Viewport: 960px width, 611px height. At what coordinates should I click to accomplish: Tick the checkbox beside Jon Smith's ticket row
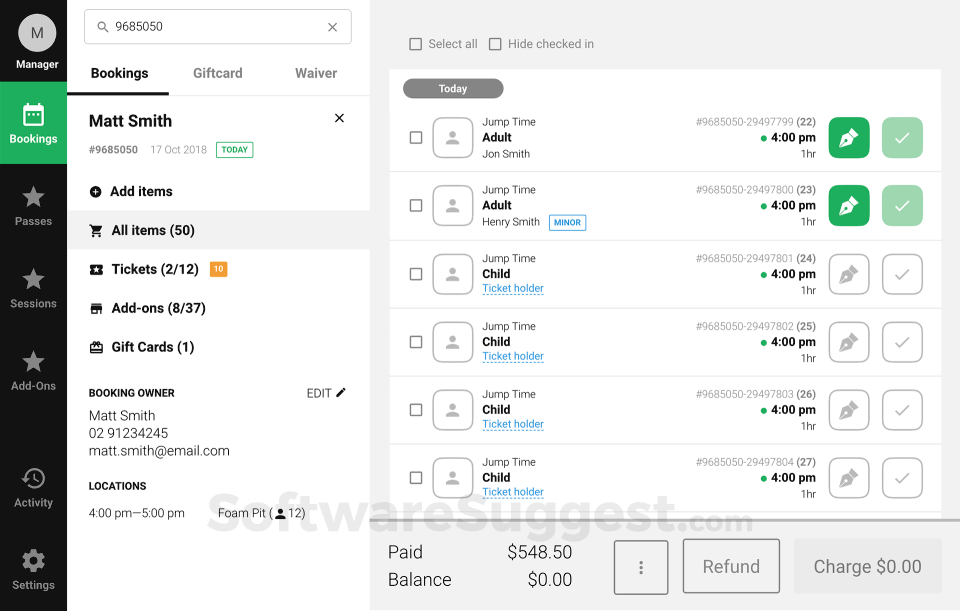[416, 138]
